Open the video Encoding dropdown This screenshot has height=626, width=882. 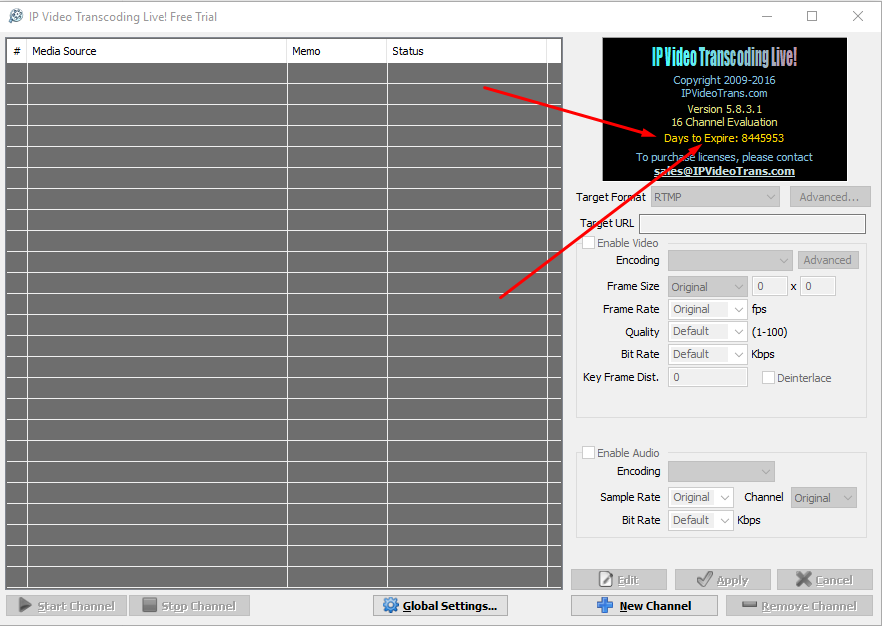click(730, 260)
